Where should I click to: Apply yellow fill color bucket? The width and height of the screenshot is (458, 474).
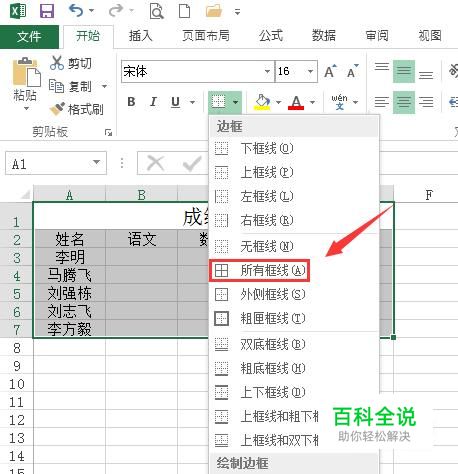coord(263,102)
